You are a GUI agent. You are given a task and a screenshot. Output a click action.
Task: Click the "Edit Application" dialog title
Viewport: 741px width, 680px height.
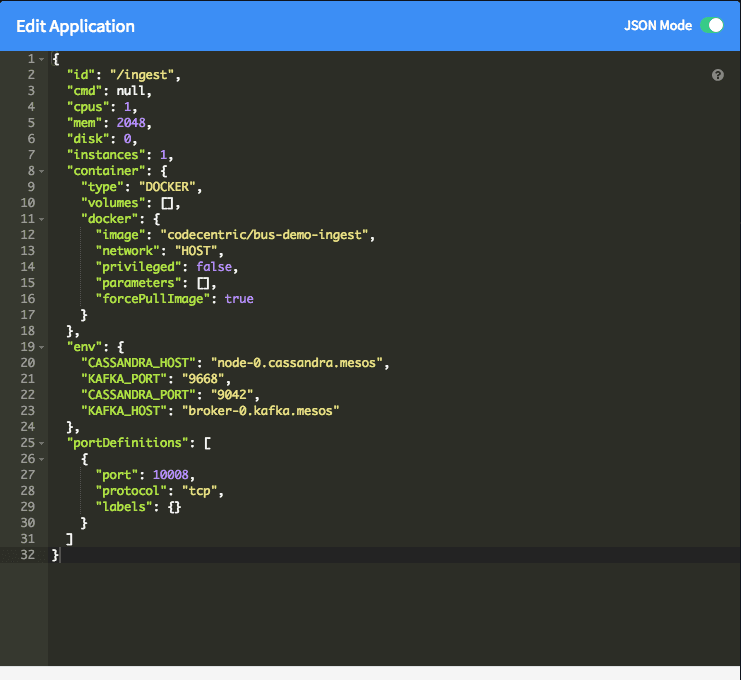pyautogui.click(x=75, y=27)
